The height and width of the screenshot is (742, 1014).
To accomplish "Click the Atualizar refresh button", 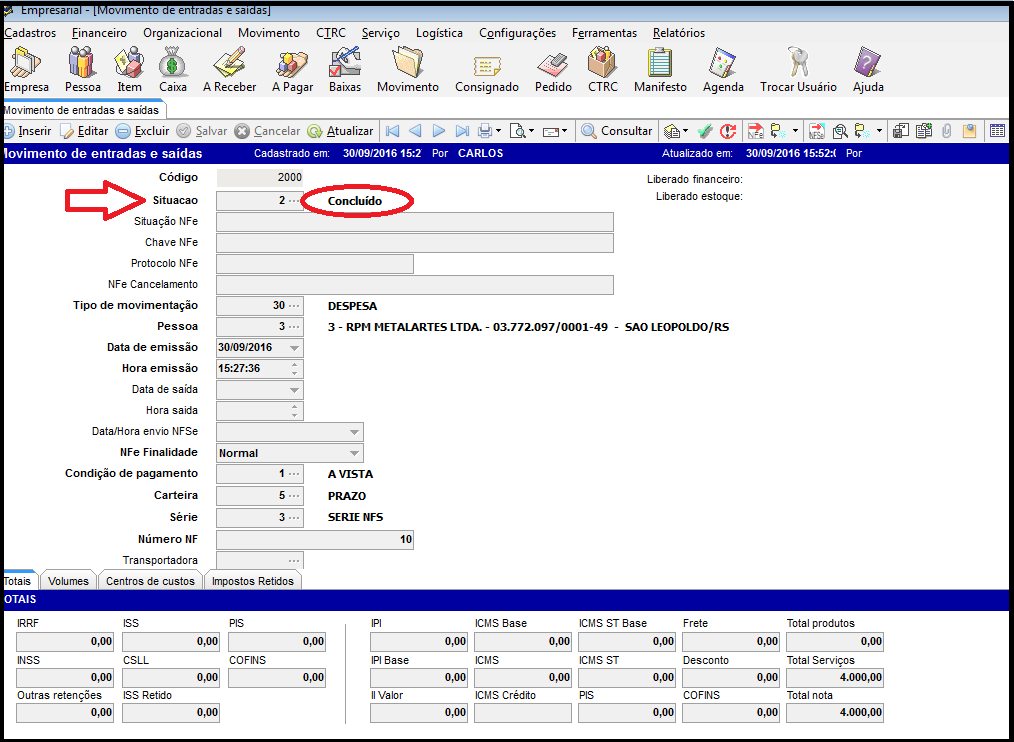I will pyautogui.click(x=341, y=131).
